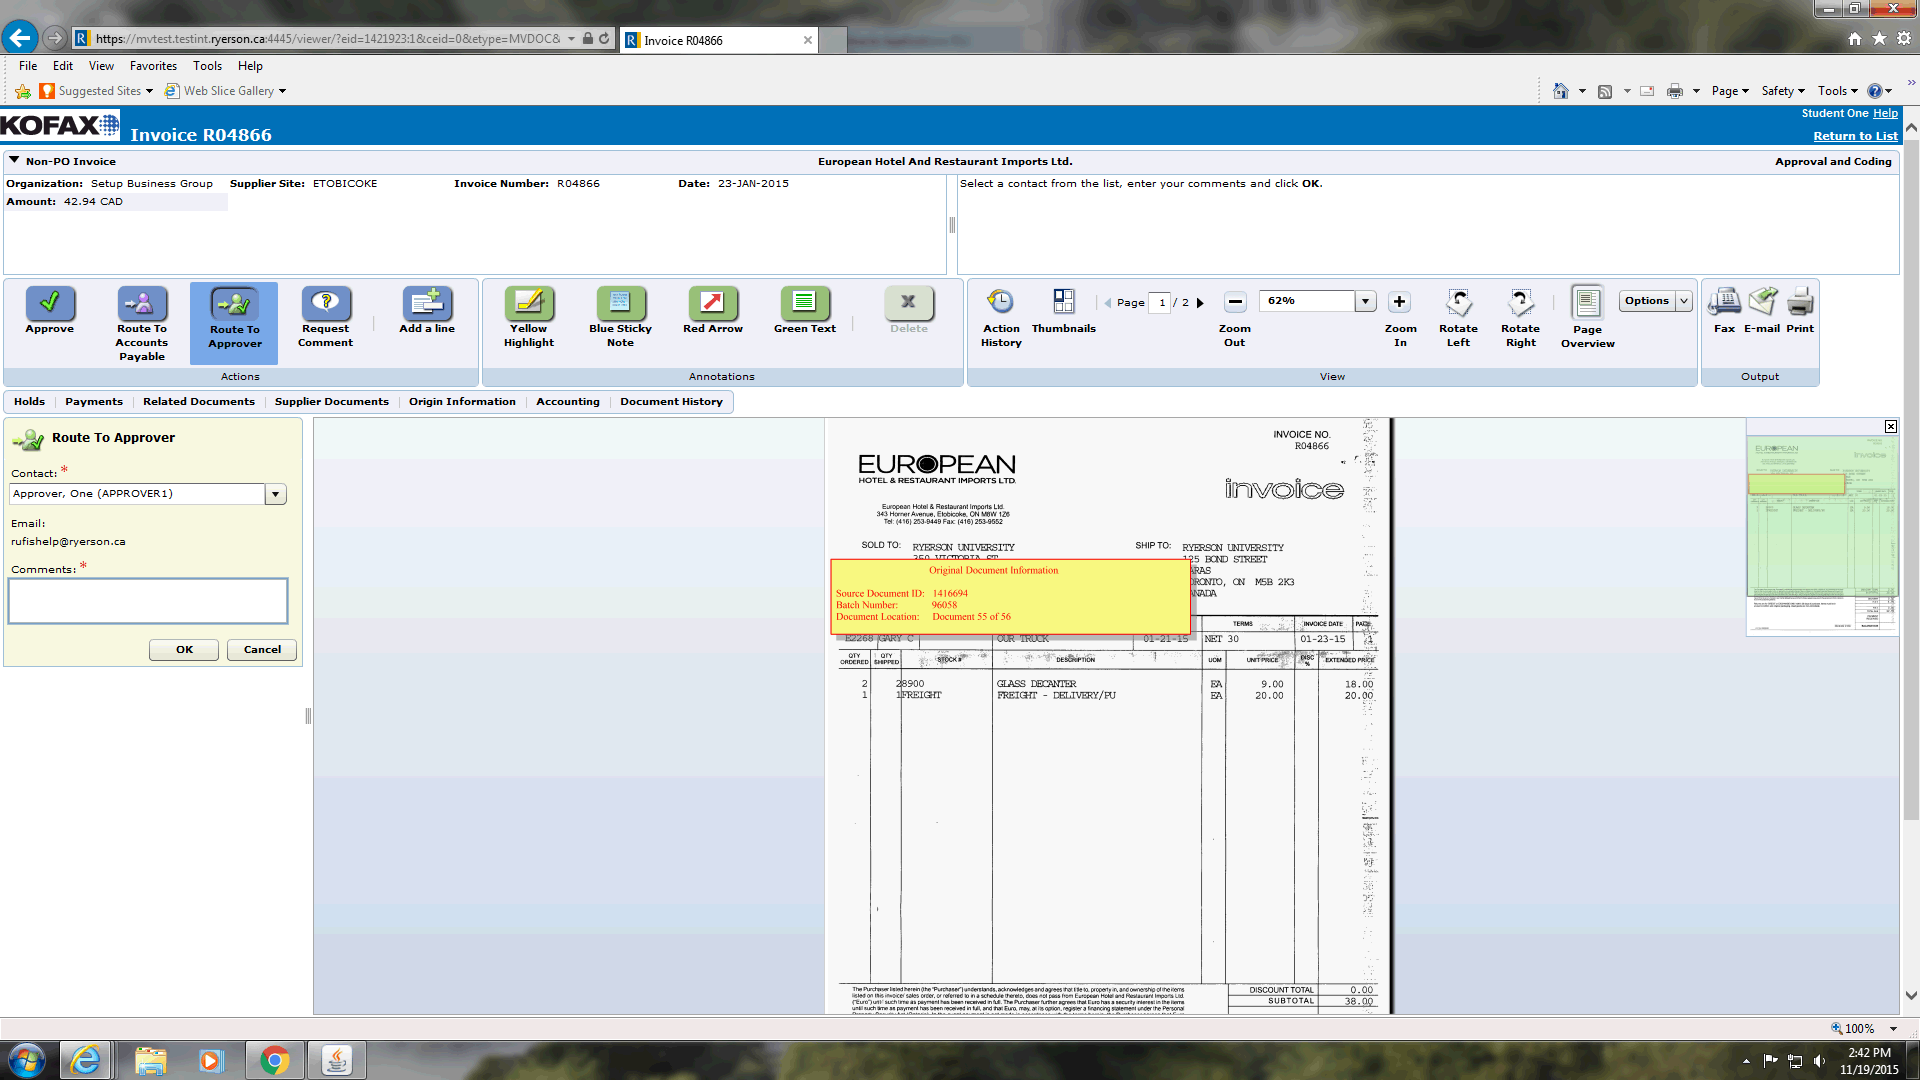Click the Approve action icon
The width and height of the screenshot is (1920, 1080).
(50, 303)
